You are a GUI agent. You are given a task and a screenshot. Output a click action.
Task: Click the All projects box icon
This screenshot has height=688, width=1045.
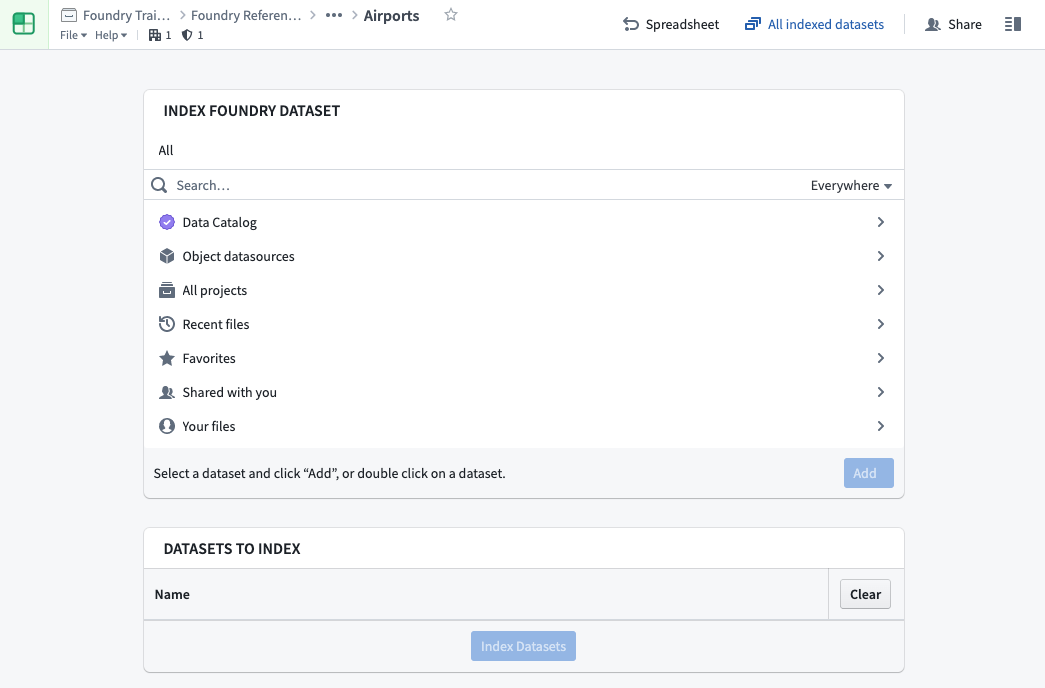point(167,290)
